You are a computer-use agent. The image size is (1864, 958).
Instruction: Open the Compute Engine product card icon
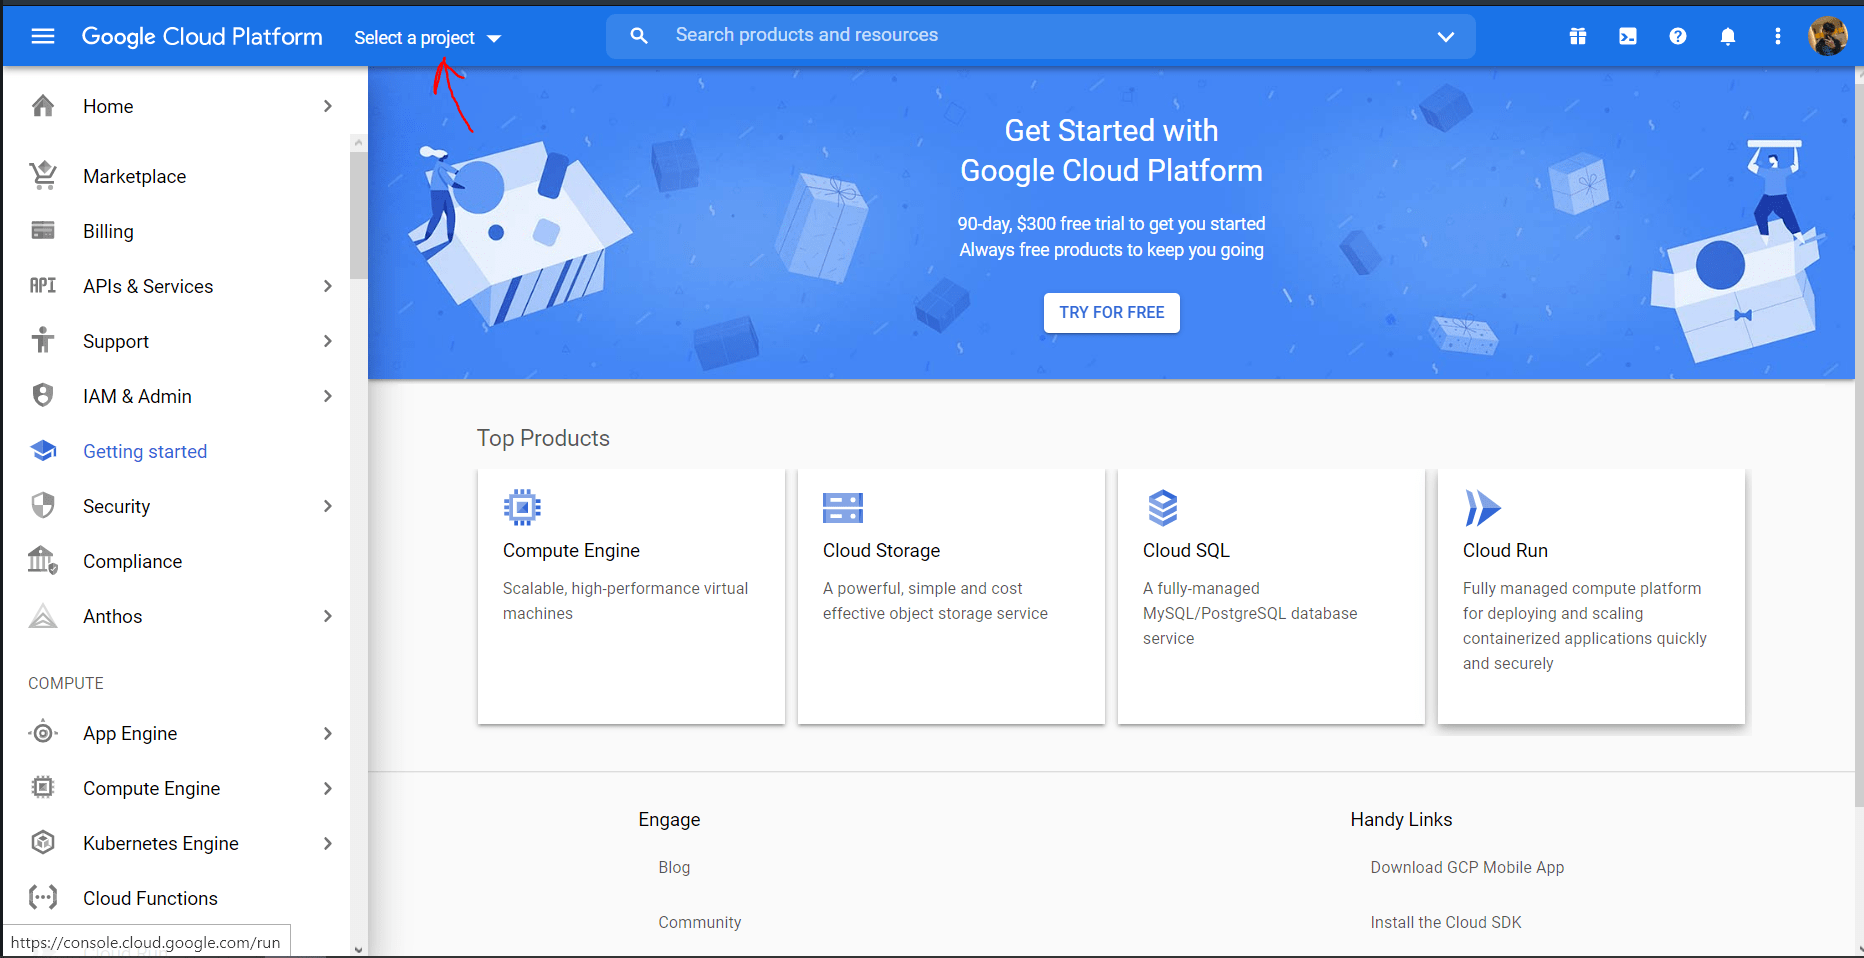[x=521, y=507]
